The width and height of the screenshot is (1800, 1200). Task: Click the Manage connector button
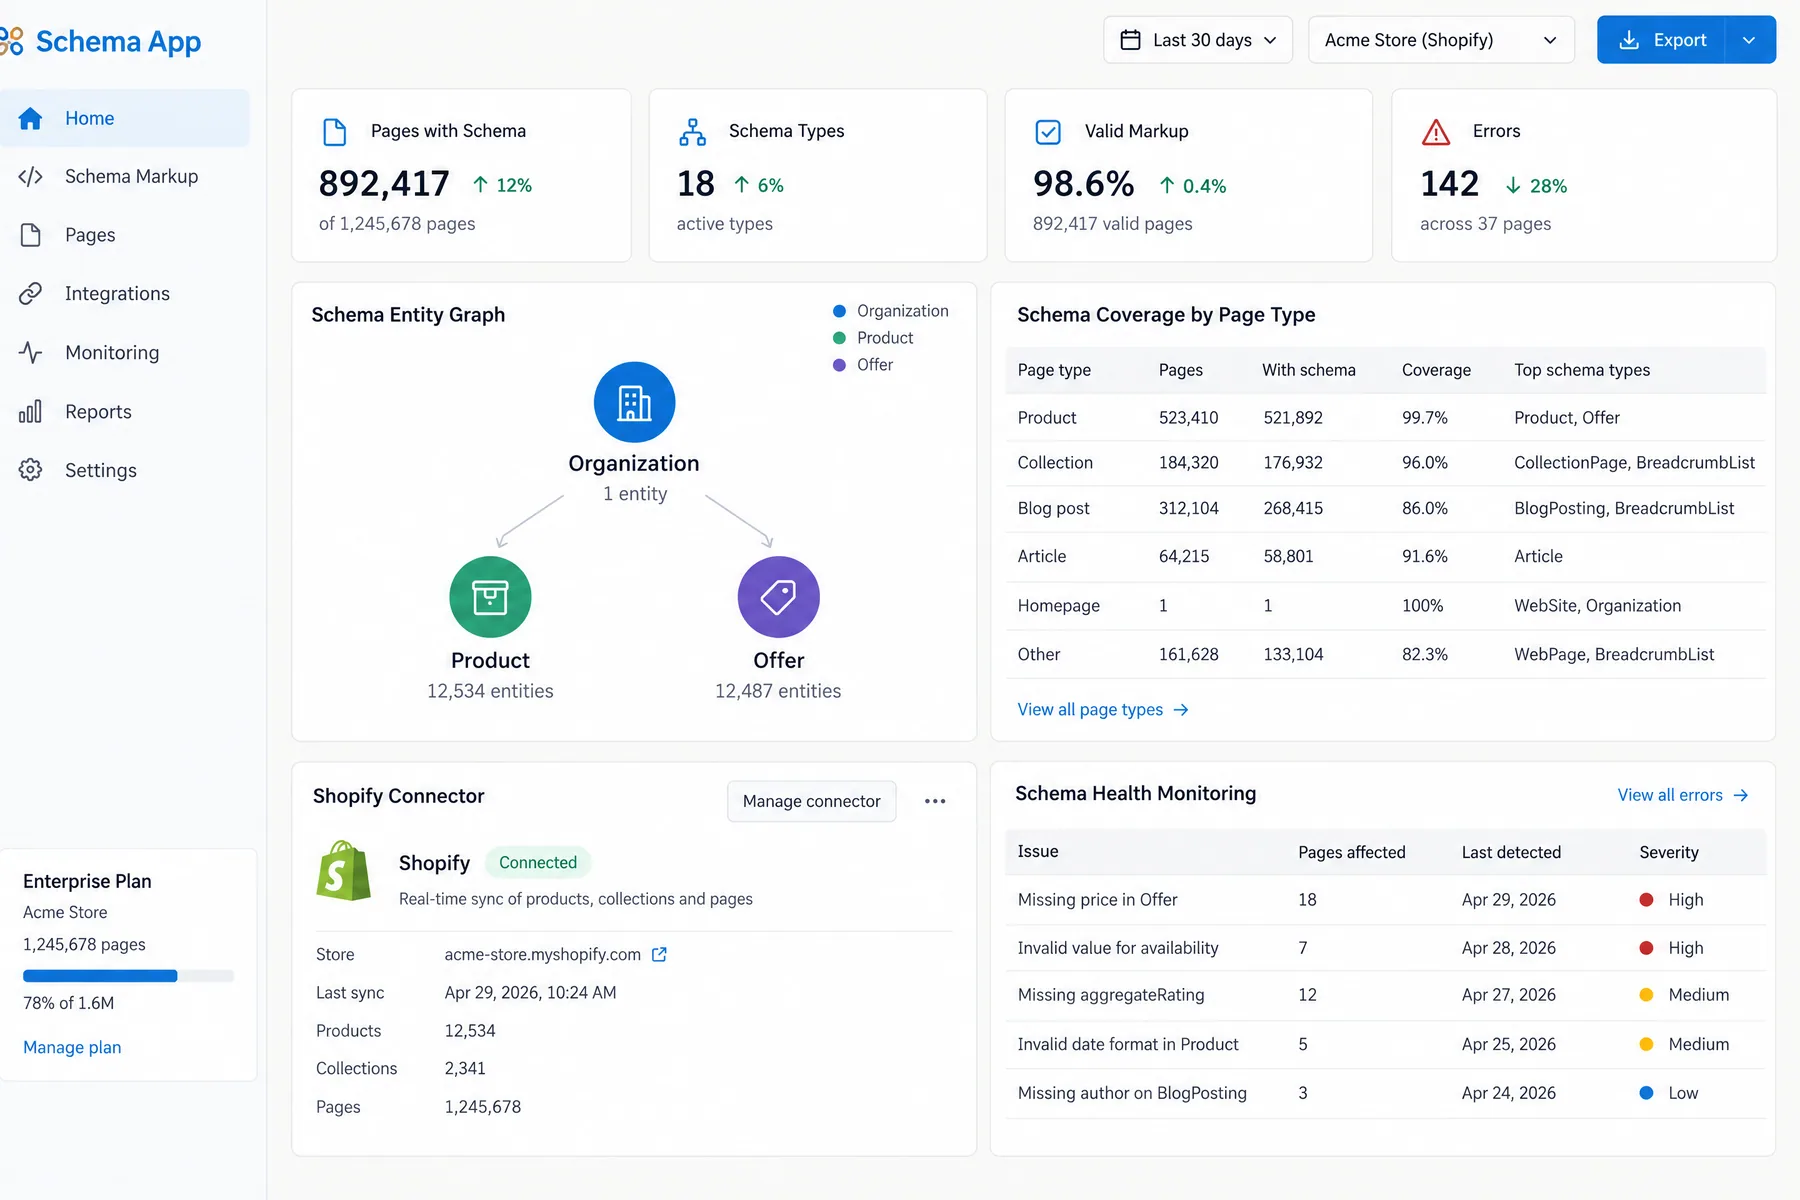[x=811, y=801]
